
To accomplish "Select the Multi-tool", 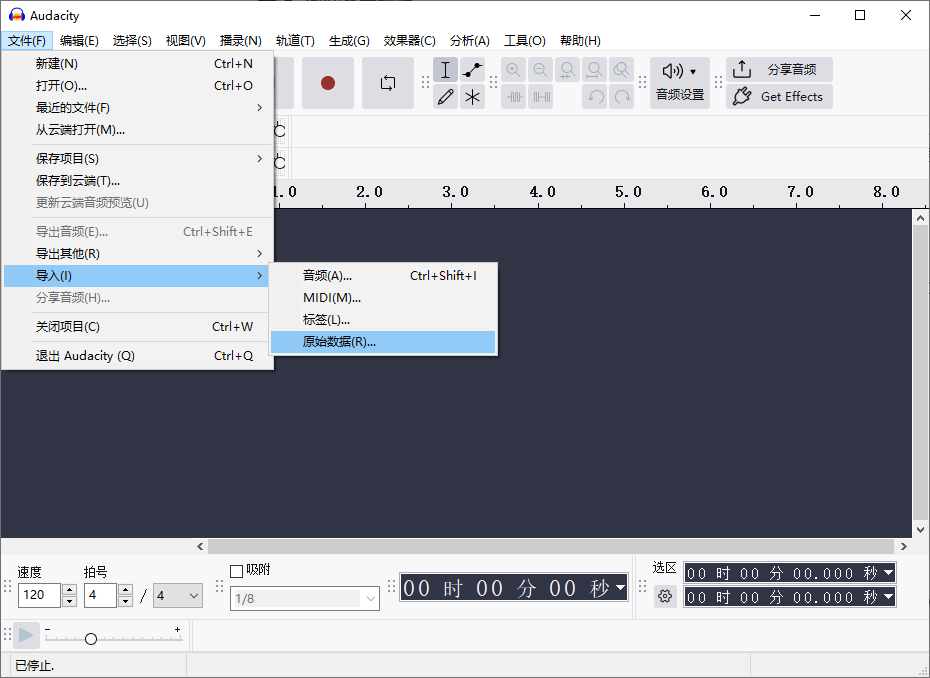I will coord(473,96).
